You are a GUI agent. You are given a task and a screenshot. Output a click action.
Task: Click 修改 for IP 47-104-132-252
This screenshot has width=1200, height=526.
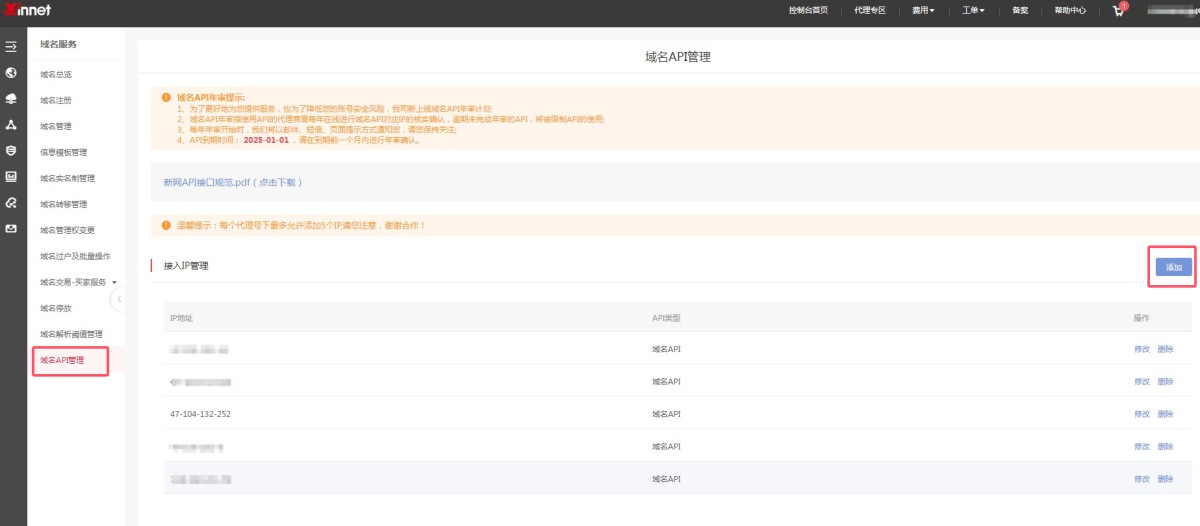pyautogui.click(x=1141, y=414)
